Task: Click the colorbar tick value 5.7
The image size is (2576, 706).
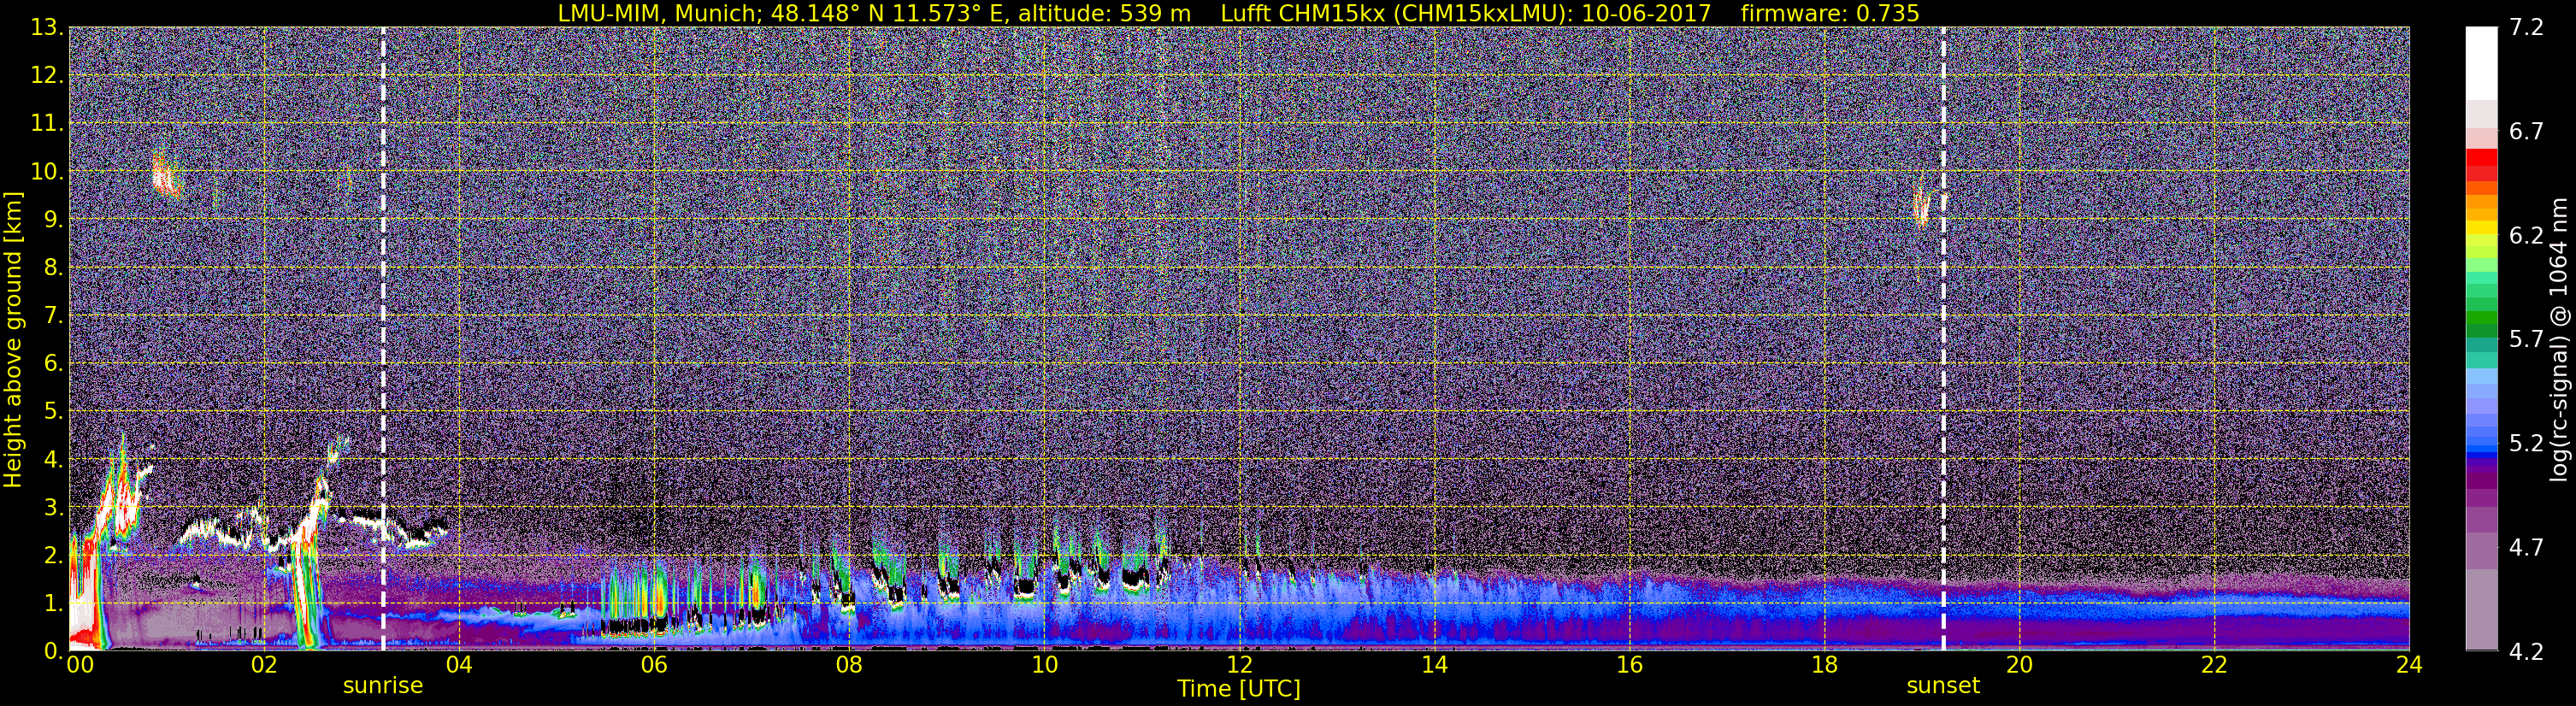Action: click(2526, 340)
